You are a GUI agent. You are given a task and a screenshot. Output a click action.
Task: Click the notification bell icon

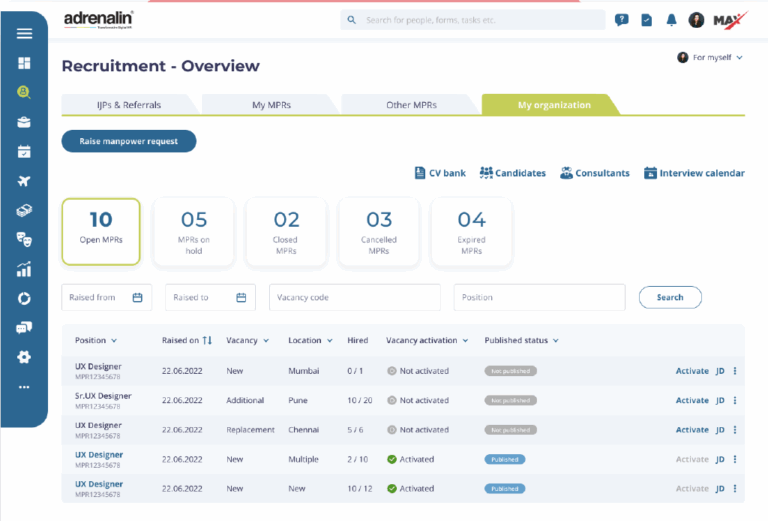tap(671, 20)
